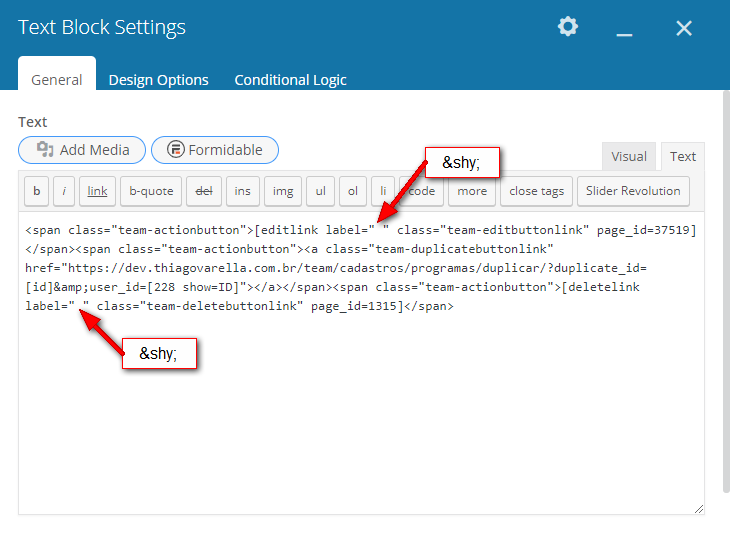The height and width of the screenshot is (533, 730).
Task: Switch to the General tab
Action: [57, 79]
